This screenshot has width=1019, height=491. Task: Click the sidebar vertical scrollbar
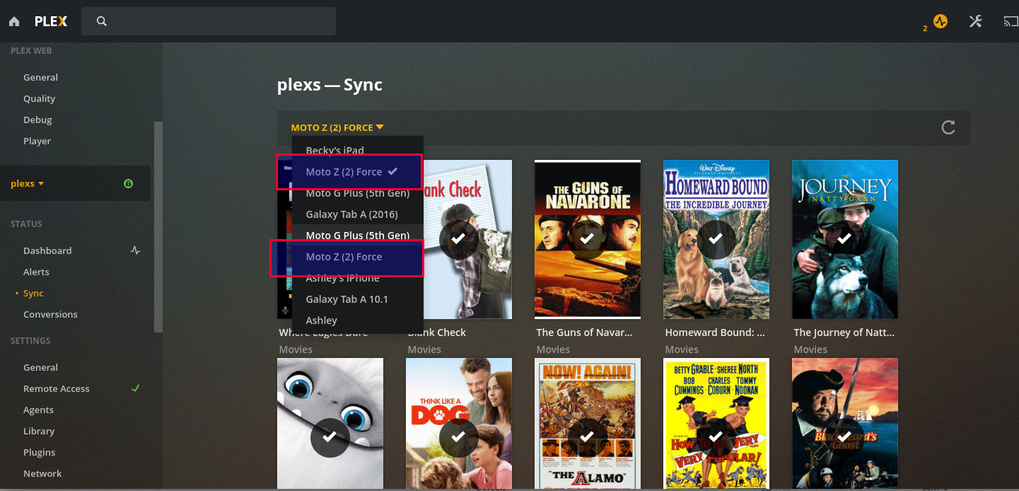click(158, 227)
